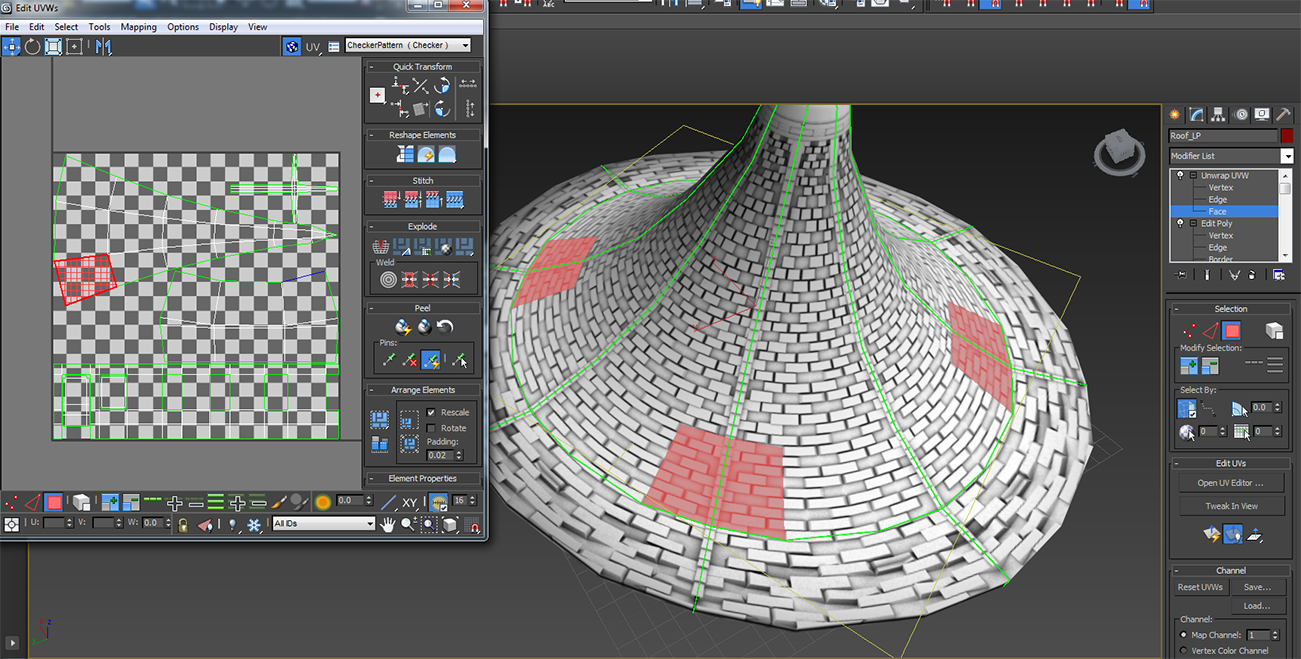The image size is (1301, 659).
Task: Tick the Rotate checkbox in Arrange Elements
Action: (x=431, y=428)
